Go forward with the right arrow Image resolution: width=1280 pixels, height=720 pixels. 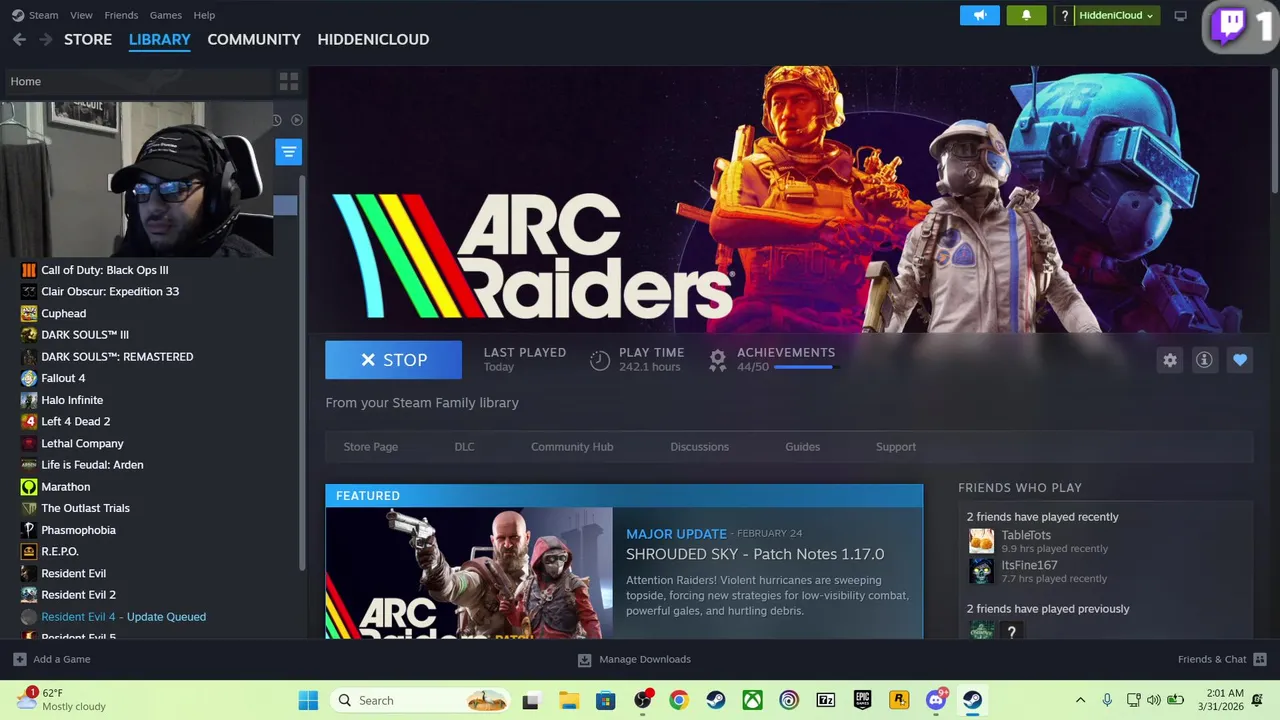[x=45, y=39]
